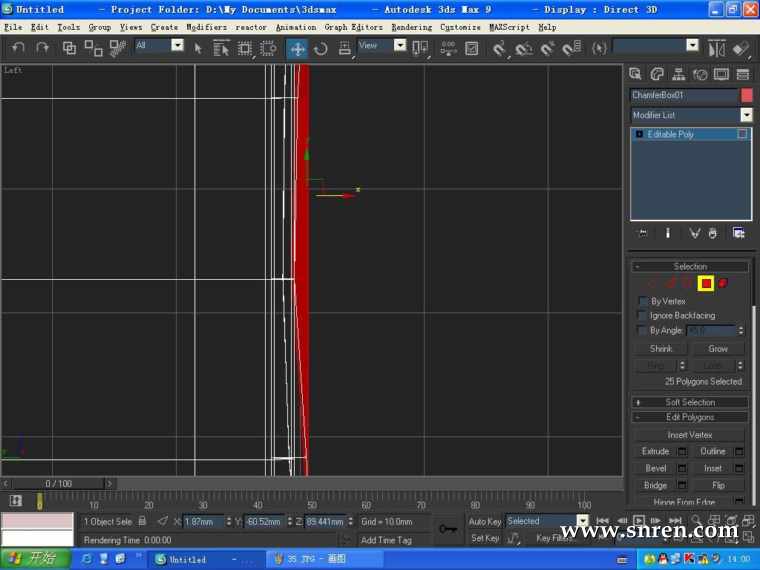Activate the Unlink Selection tool
This screenshot has width=760, height=570.
(93, 48)
